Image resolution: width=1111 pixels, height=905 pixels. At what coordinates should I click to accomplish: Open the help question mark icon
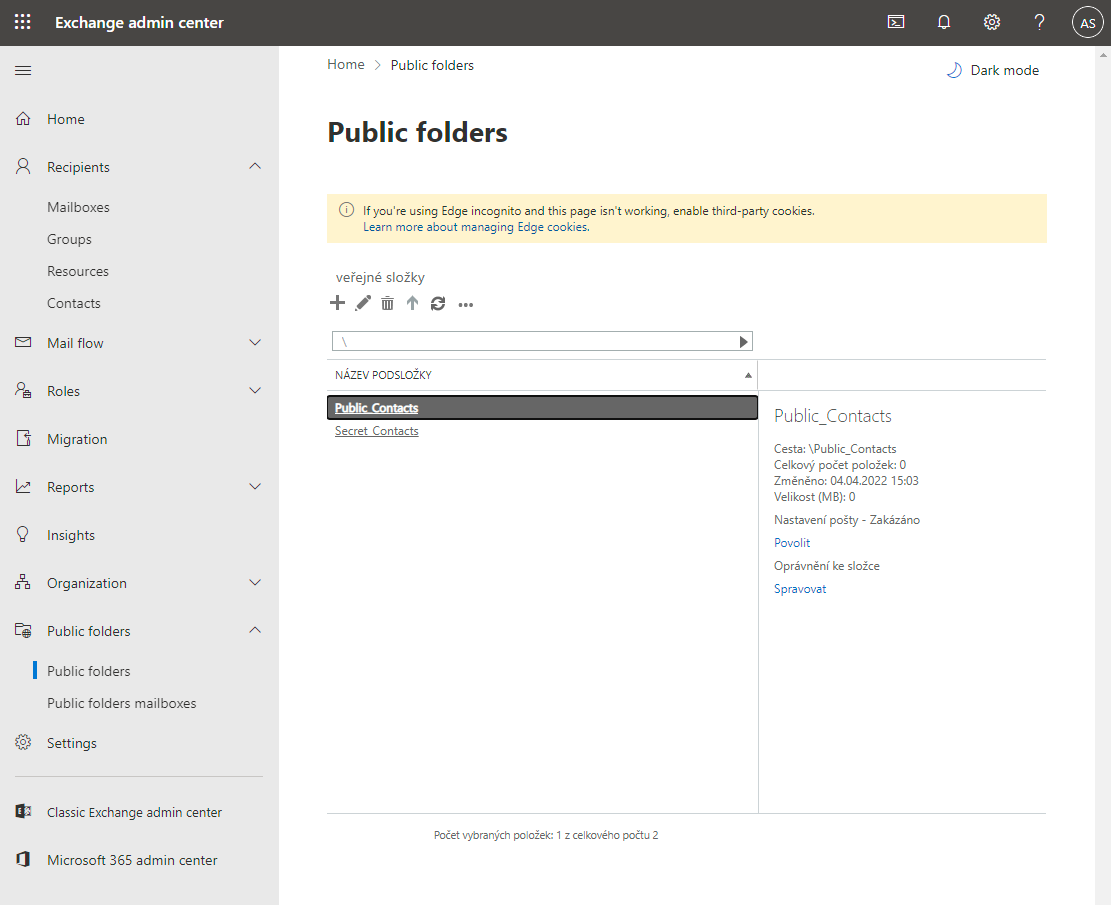point(1039,22)
